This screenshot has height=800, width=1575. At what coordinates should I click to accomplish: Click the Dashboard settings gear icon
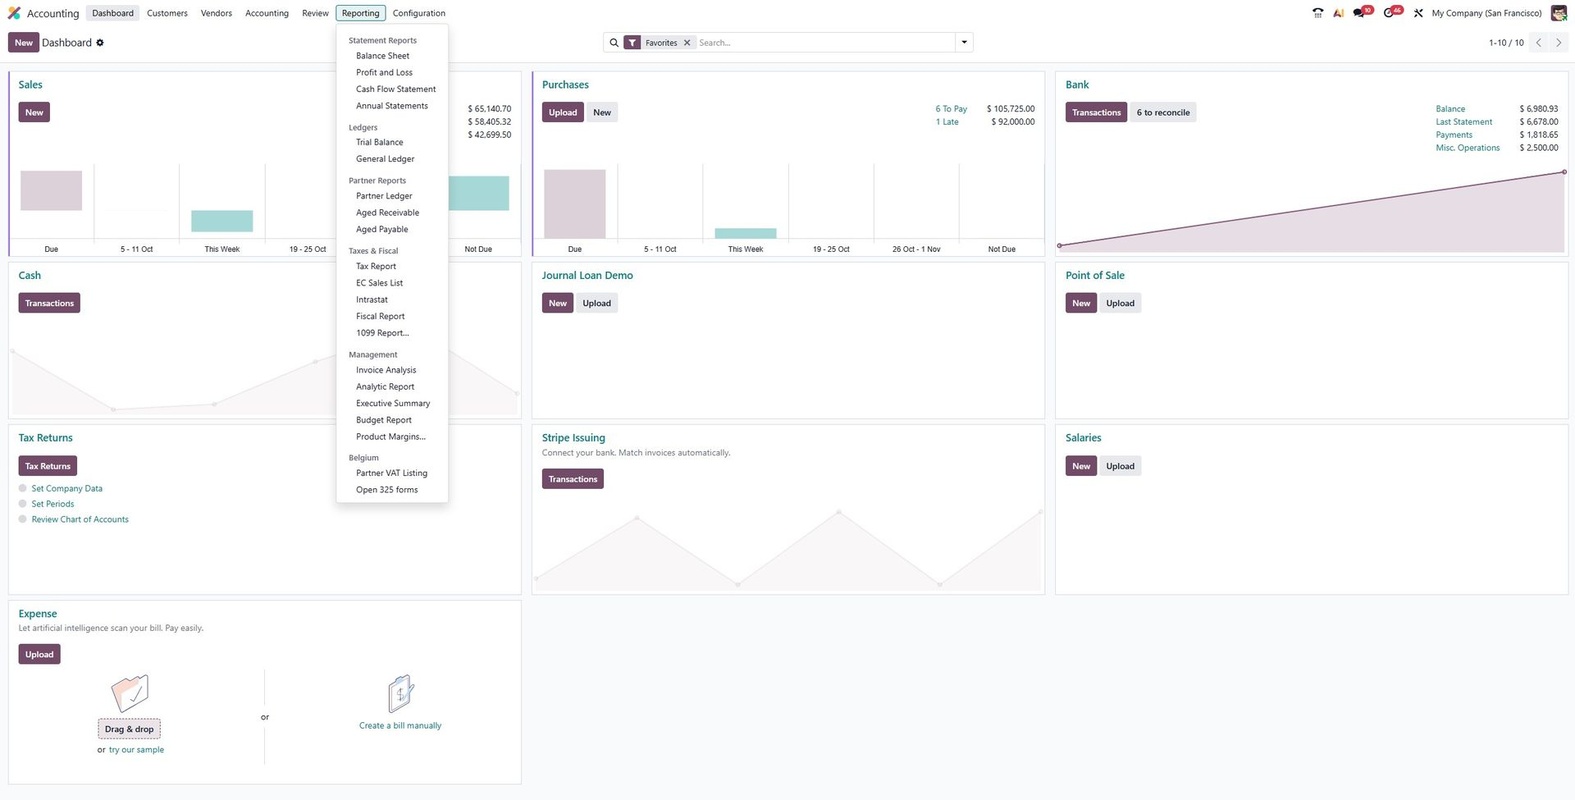[100, 43]
